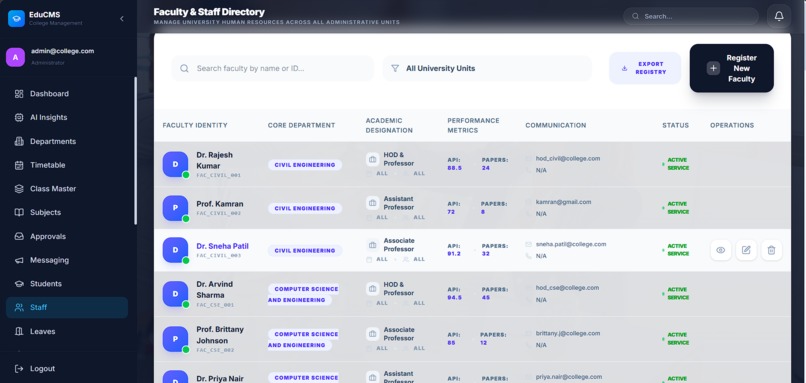Open the All University Units dropdown
This screenshot has width=806, height=383.
(x=487, y=68)
